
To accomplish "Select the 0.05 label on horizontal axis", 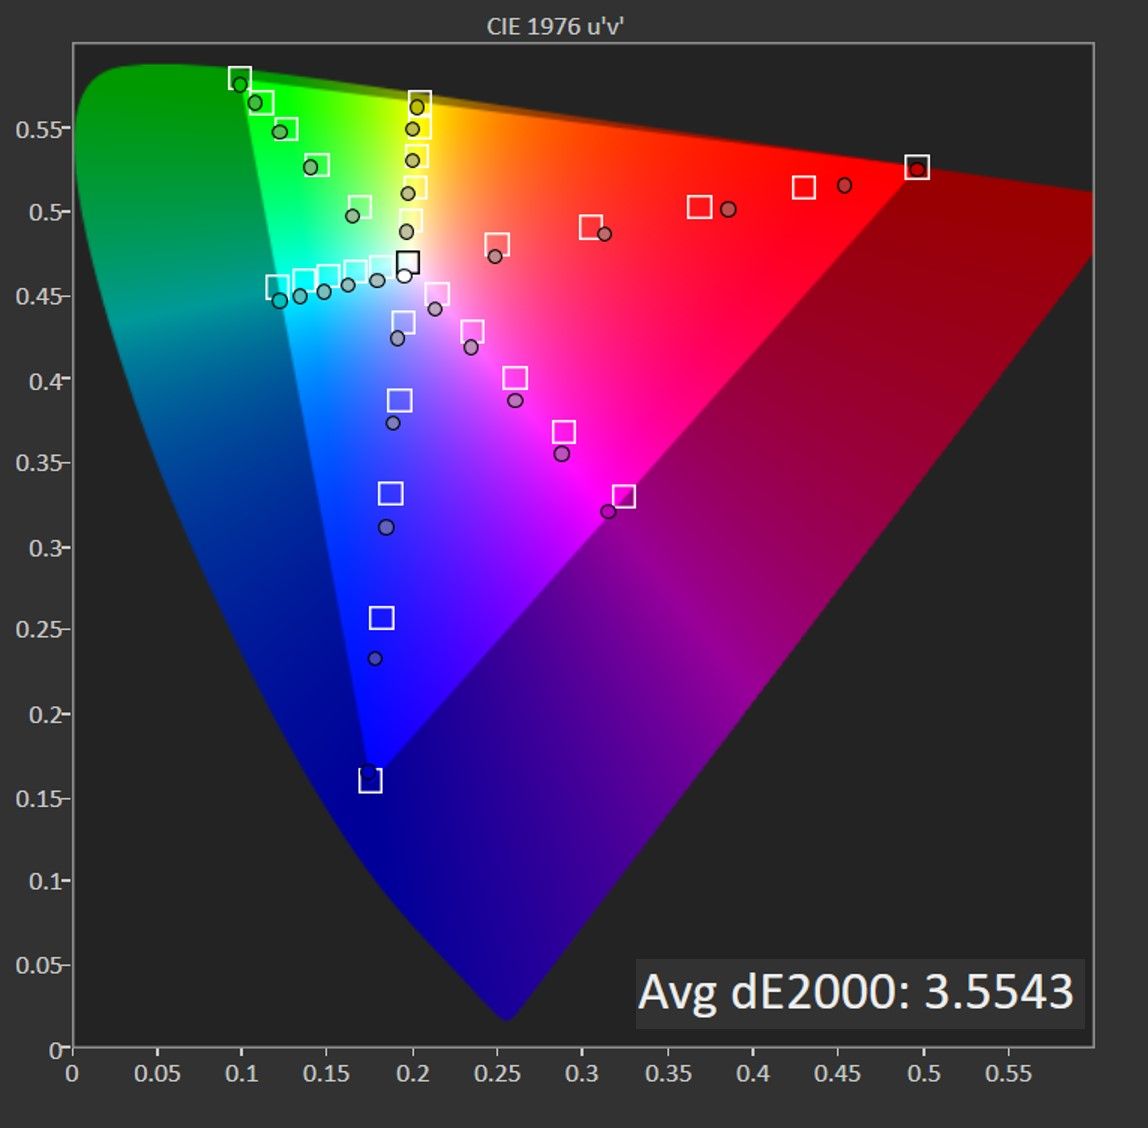I will tap(157, 1074).
